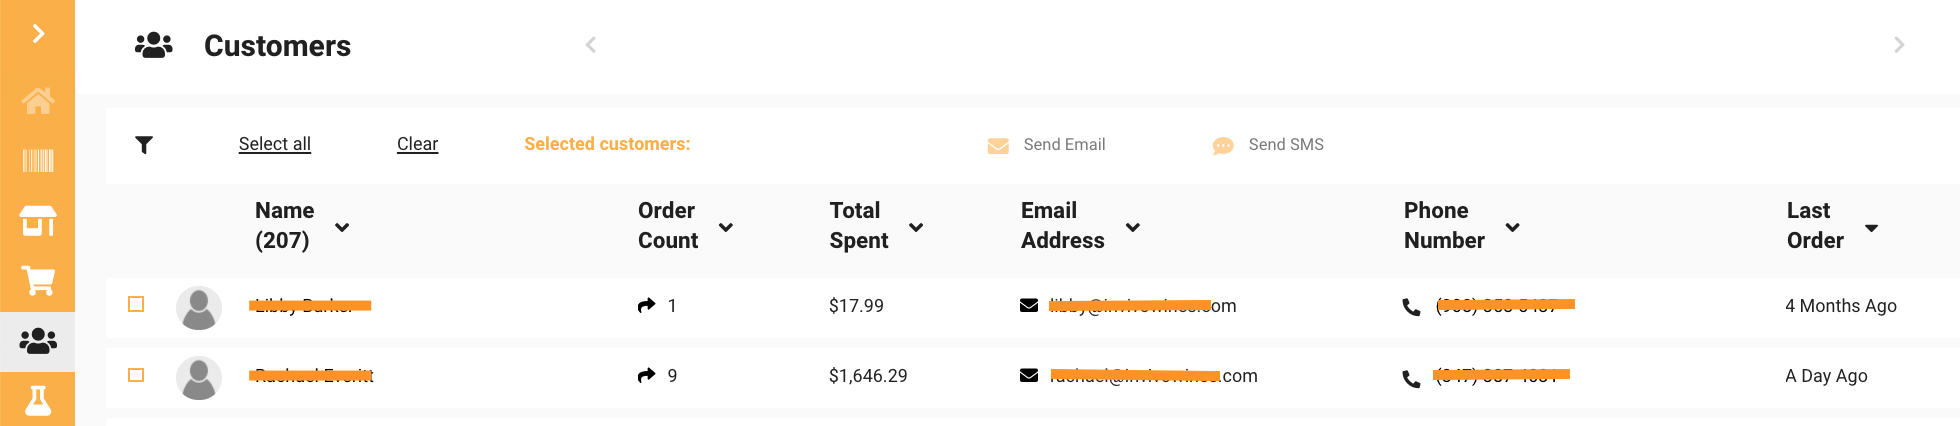Tick the first customer row checkbox
Viewport: 1960px width, 426px height.
(x=136, y=304)
